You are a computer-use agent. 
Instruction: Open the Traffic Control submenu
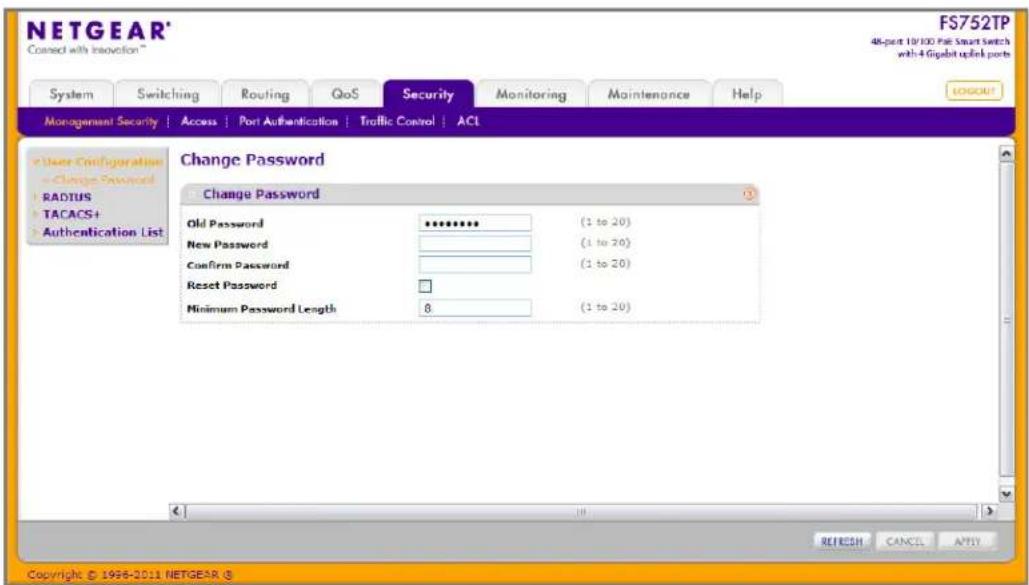[x=397, y=121]
